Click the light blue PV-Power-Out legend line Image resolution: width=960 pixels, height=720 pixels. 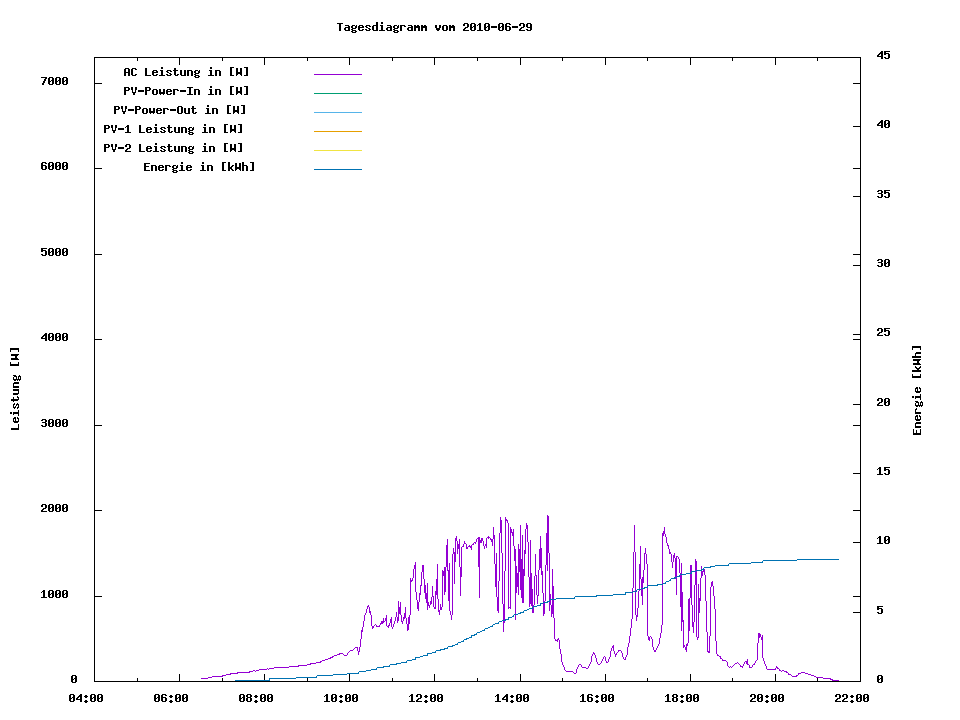[337, 112]
